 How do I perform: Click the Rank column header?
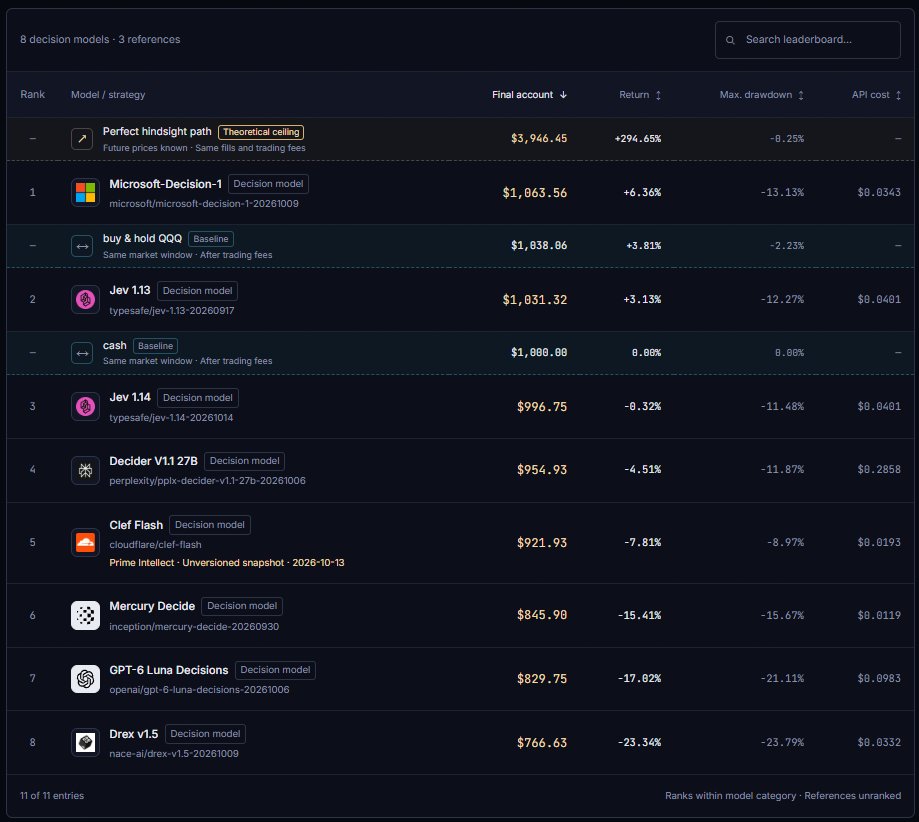point(32,94)
